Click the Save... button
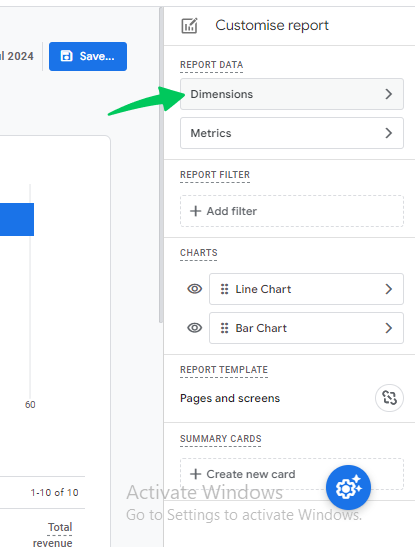Viewport: 415px width, 547px height. tap(88, 57)
